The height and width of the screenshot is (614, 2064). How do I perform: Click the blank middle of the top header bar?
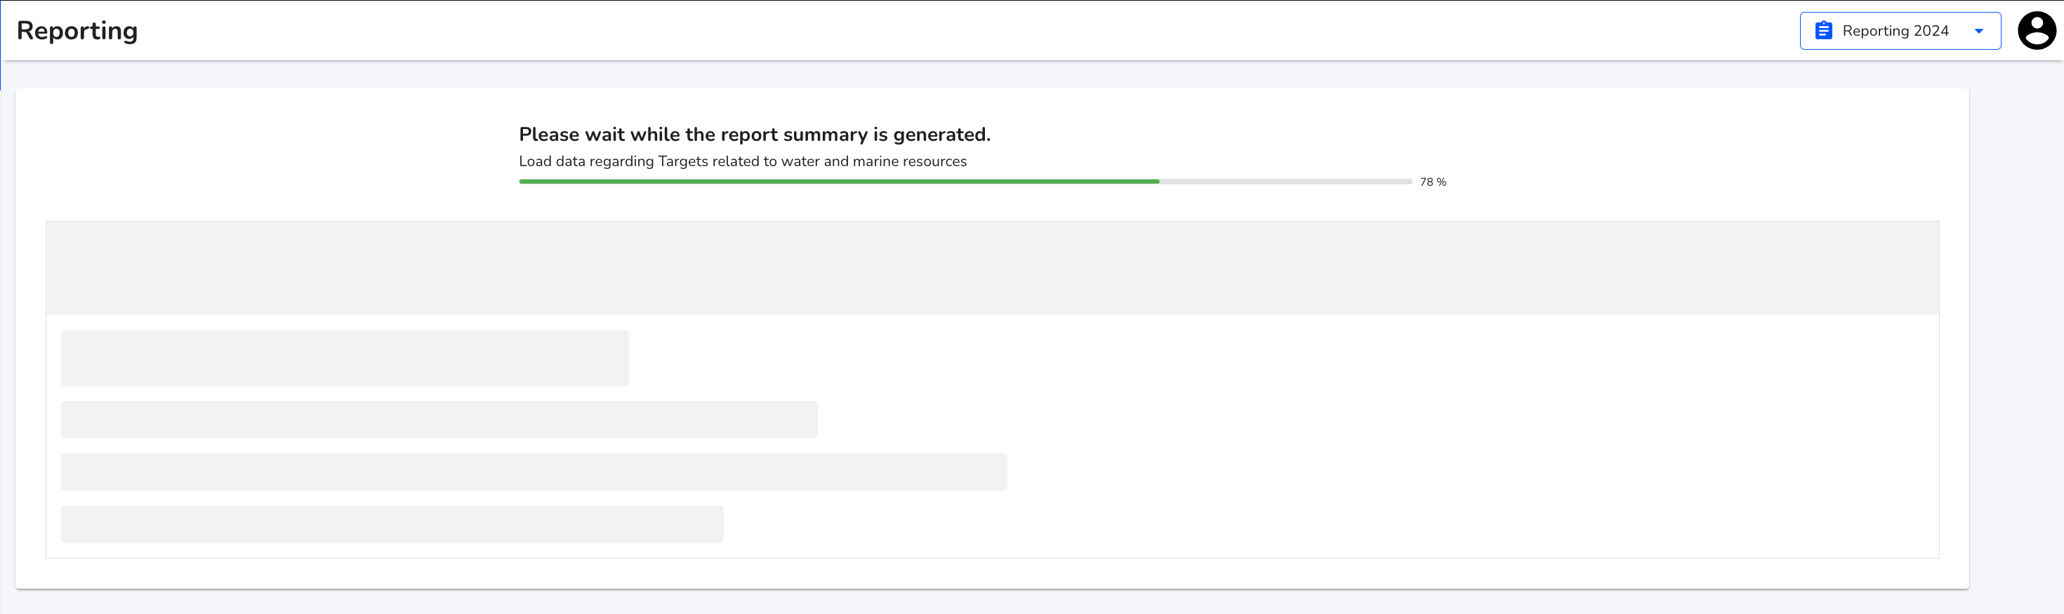[x=960, y=30]
